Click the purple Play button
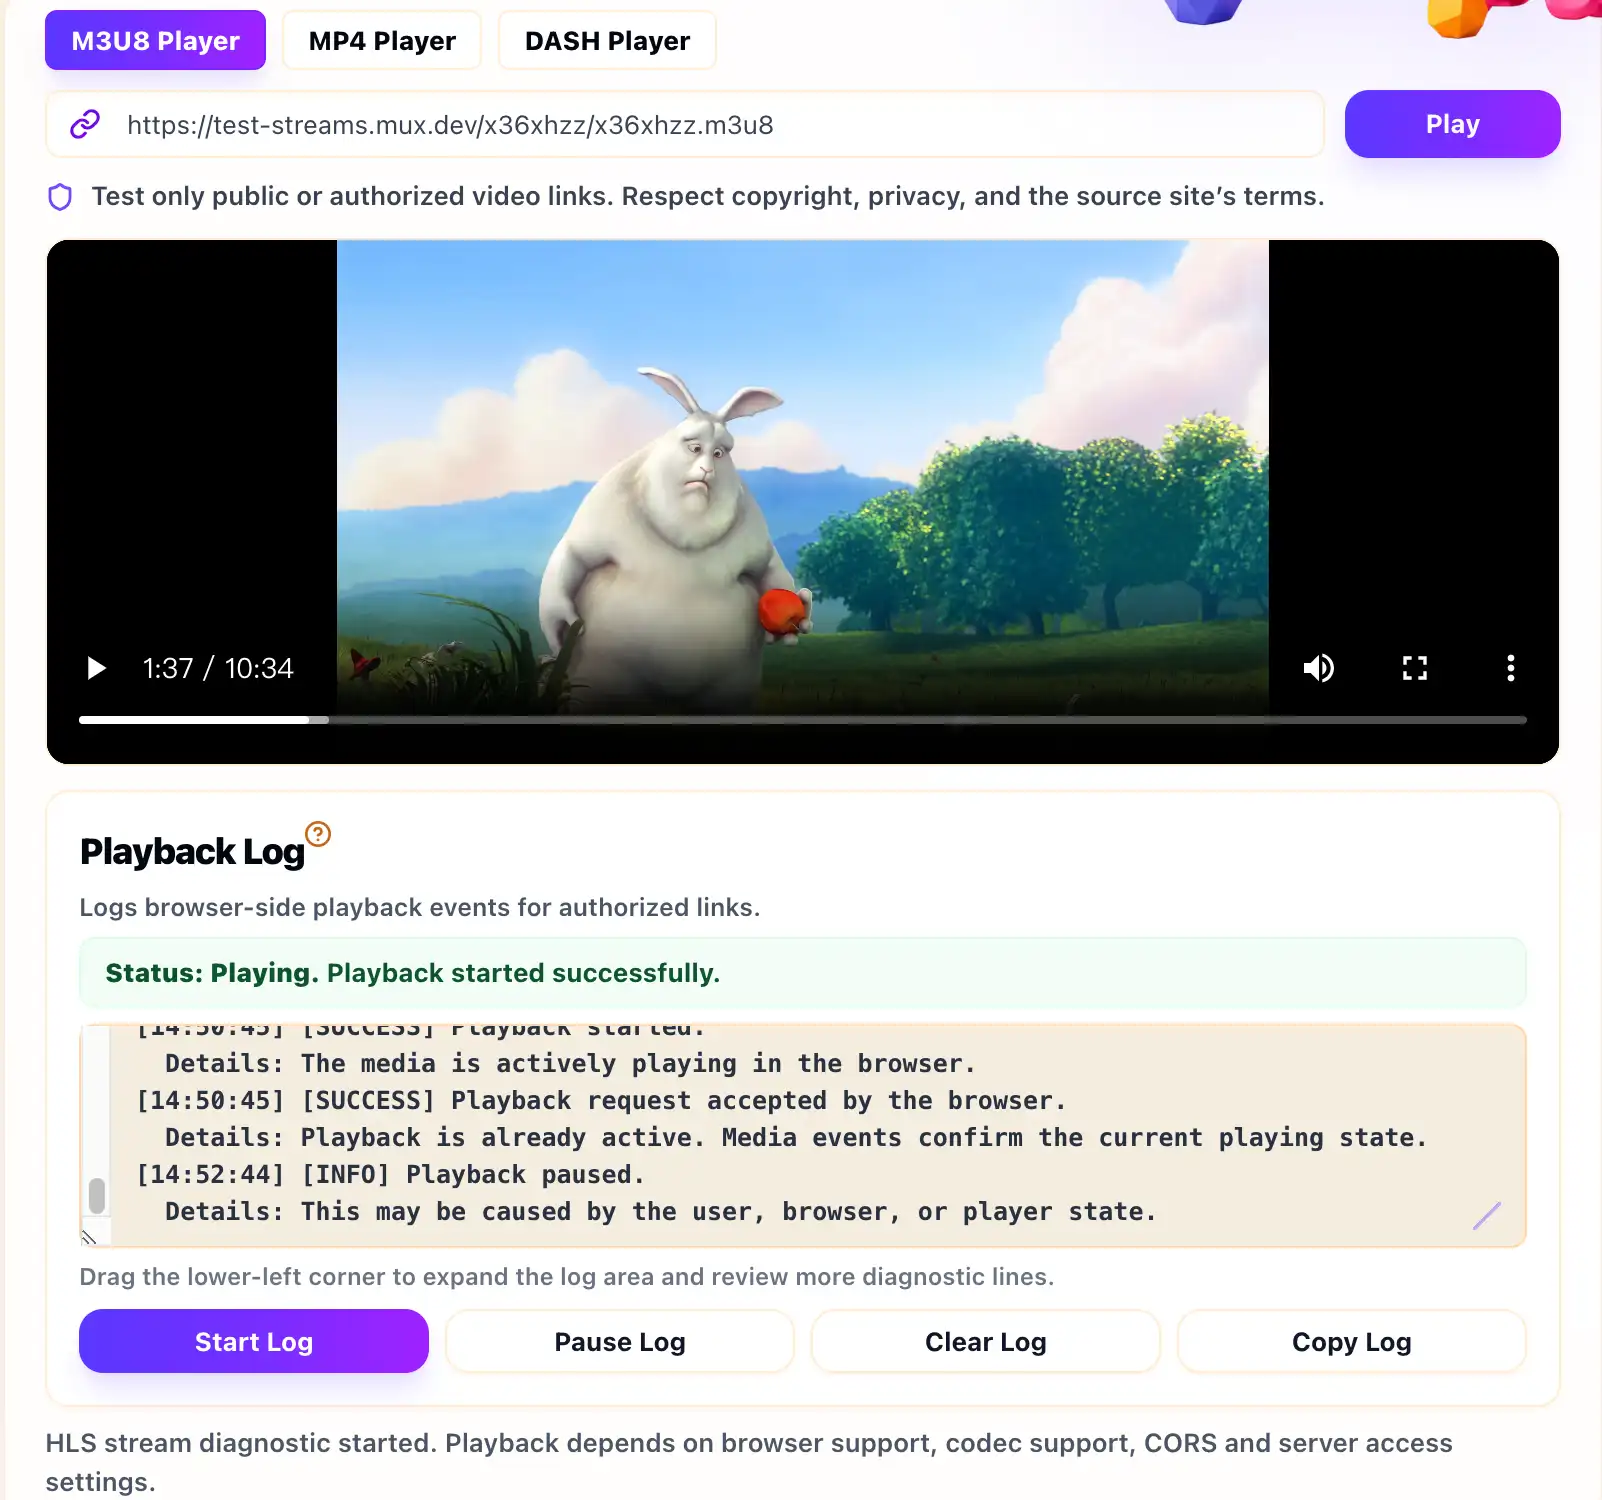The height and width of the screenshot is (1500, 1602). click(1452, 124)
